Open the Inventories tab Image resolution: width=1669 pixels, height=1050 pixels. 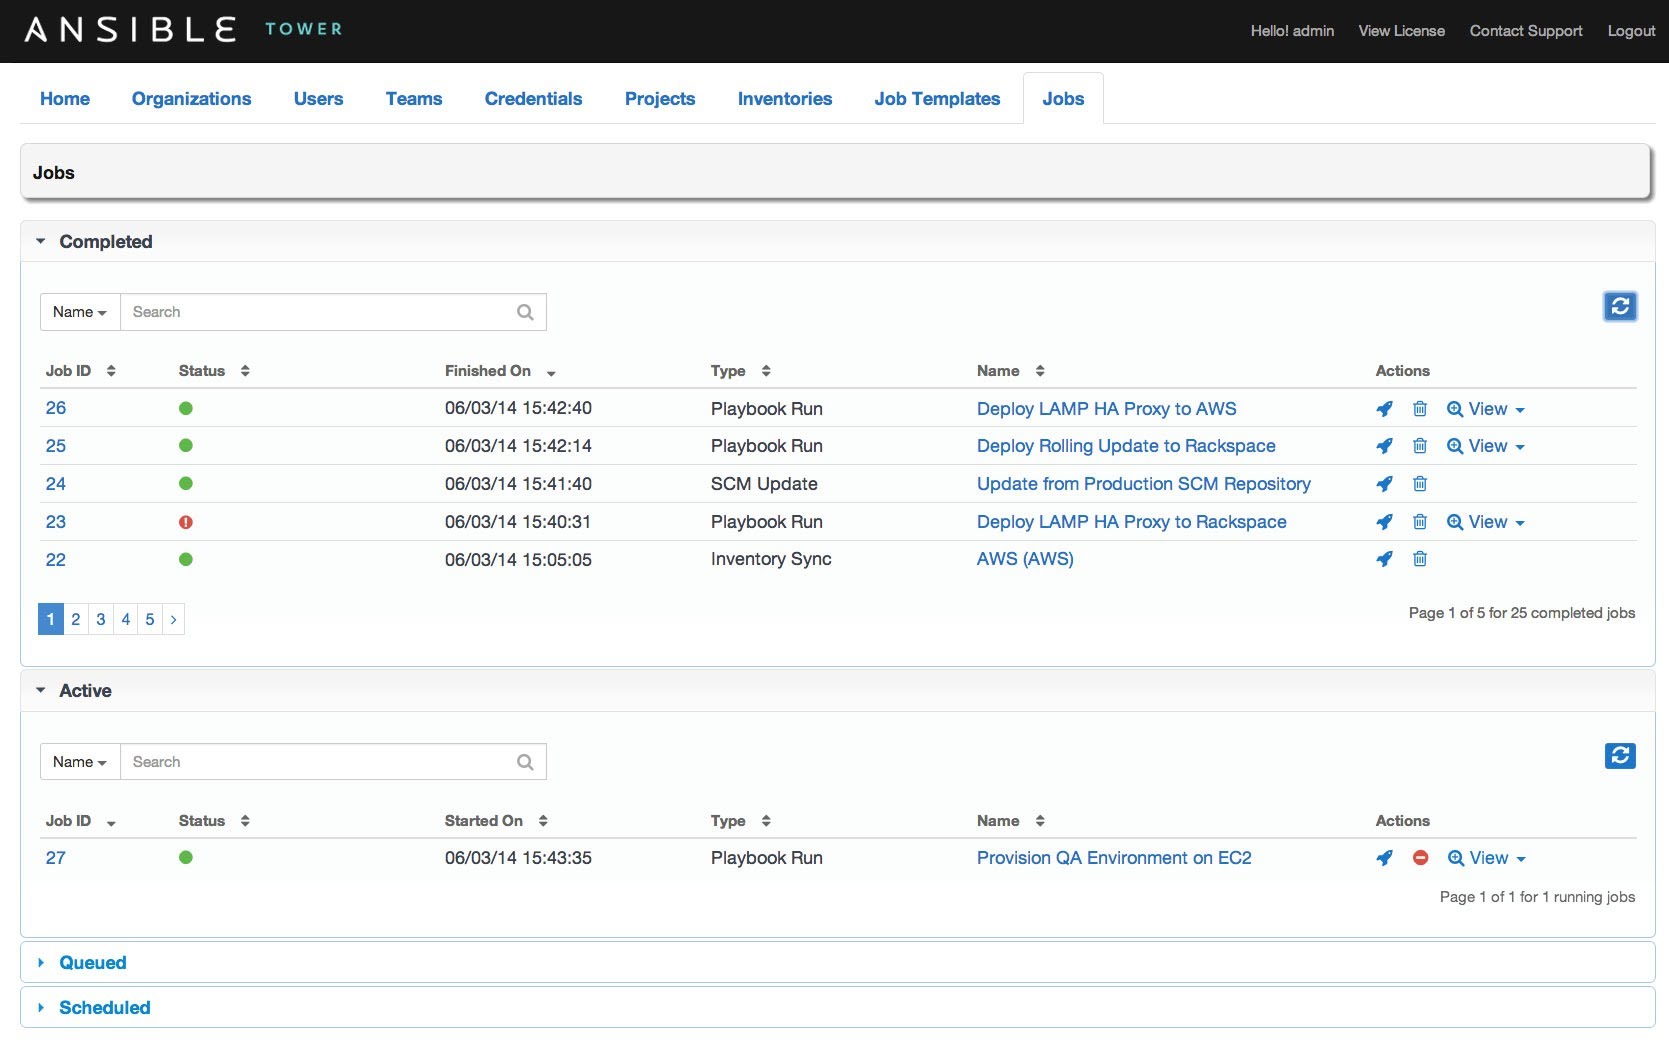(x=785, y=99)
